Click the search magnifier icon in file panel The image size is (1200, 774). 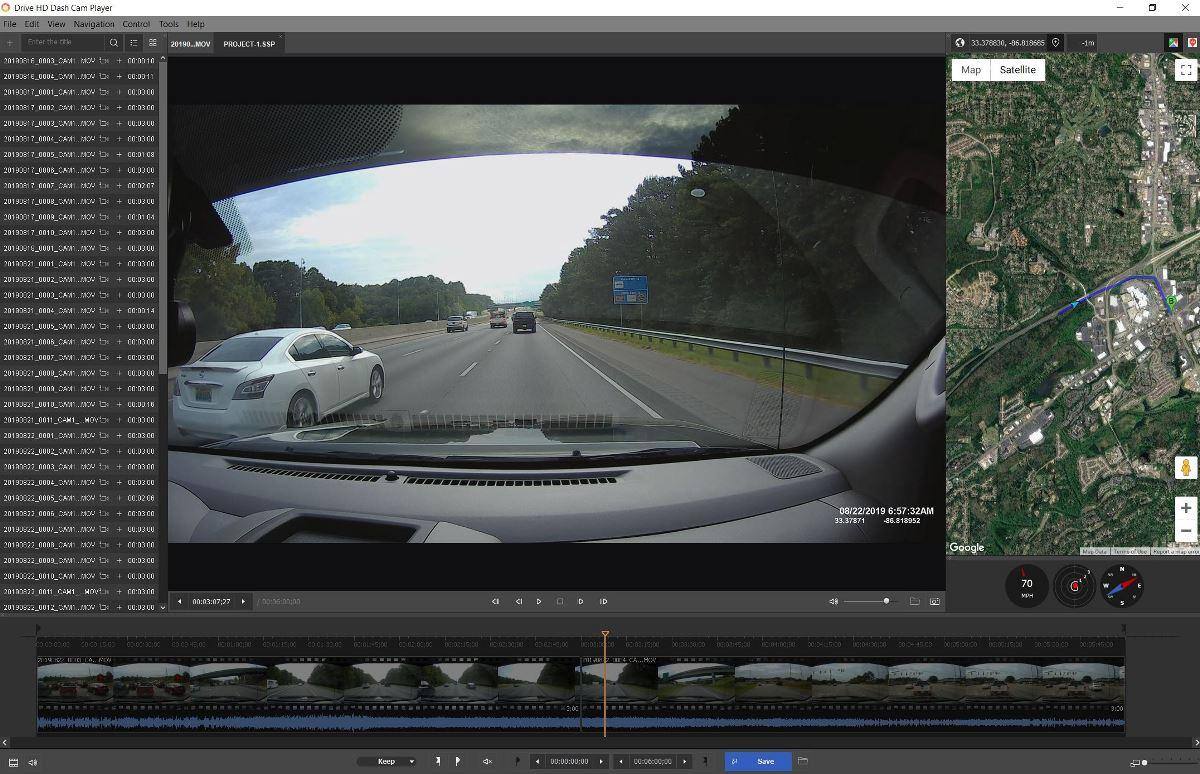[x=114, y=43]
